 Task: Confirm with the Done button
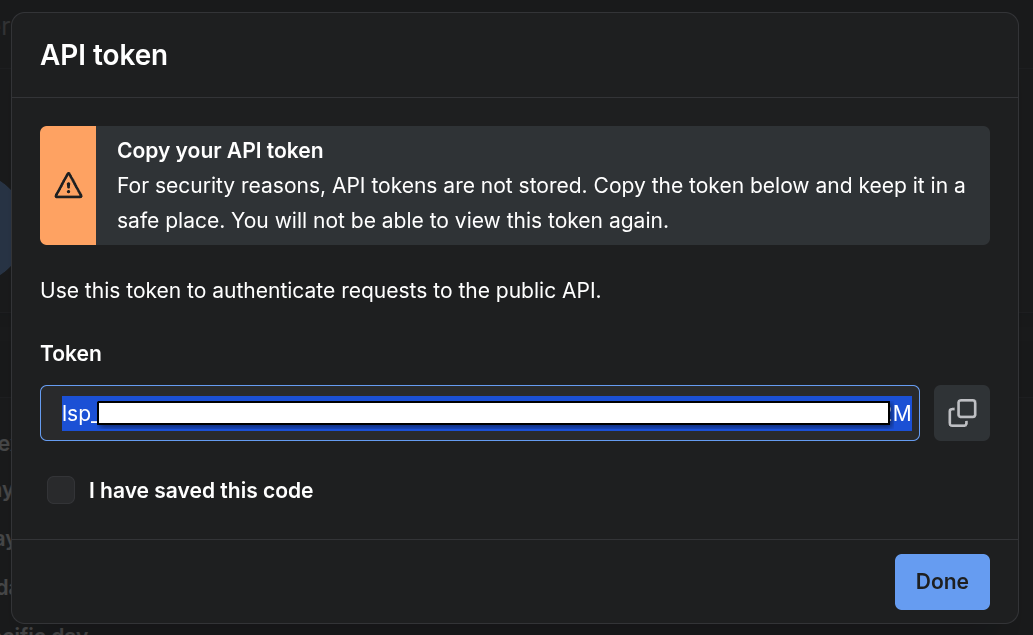942,582
